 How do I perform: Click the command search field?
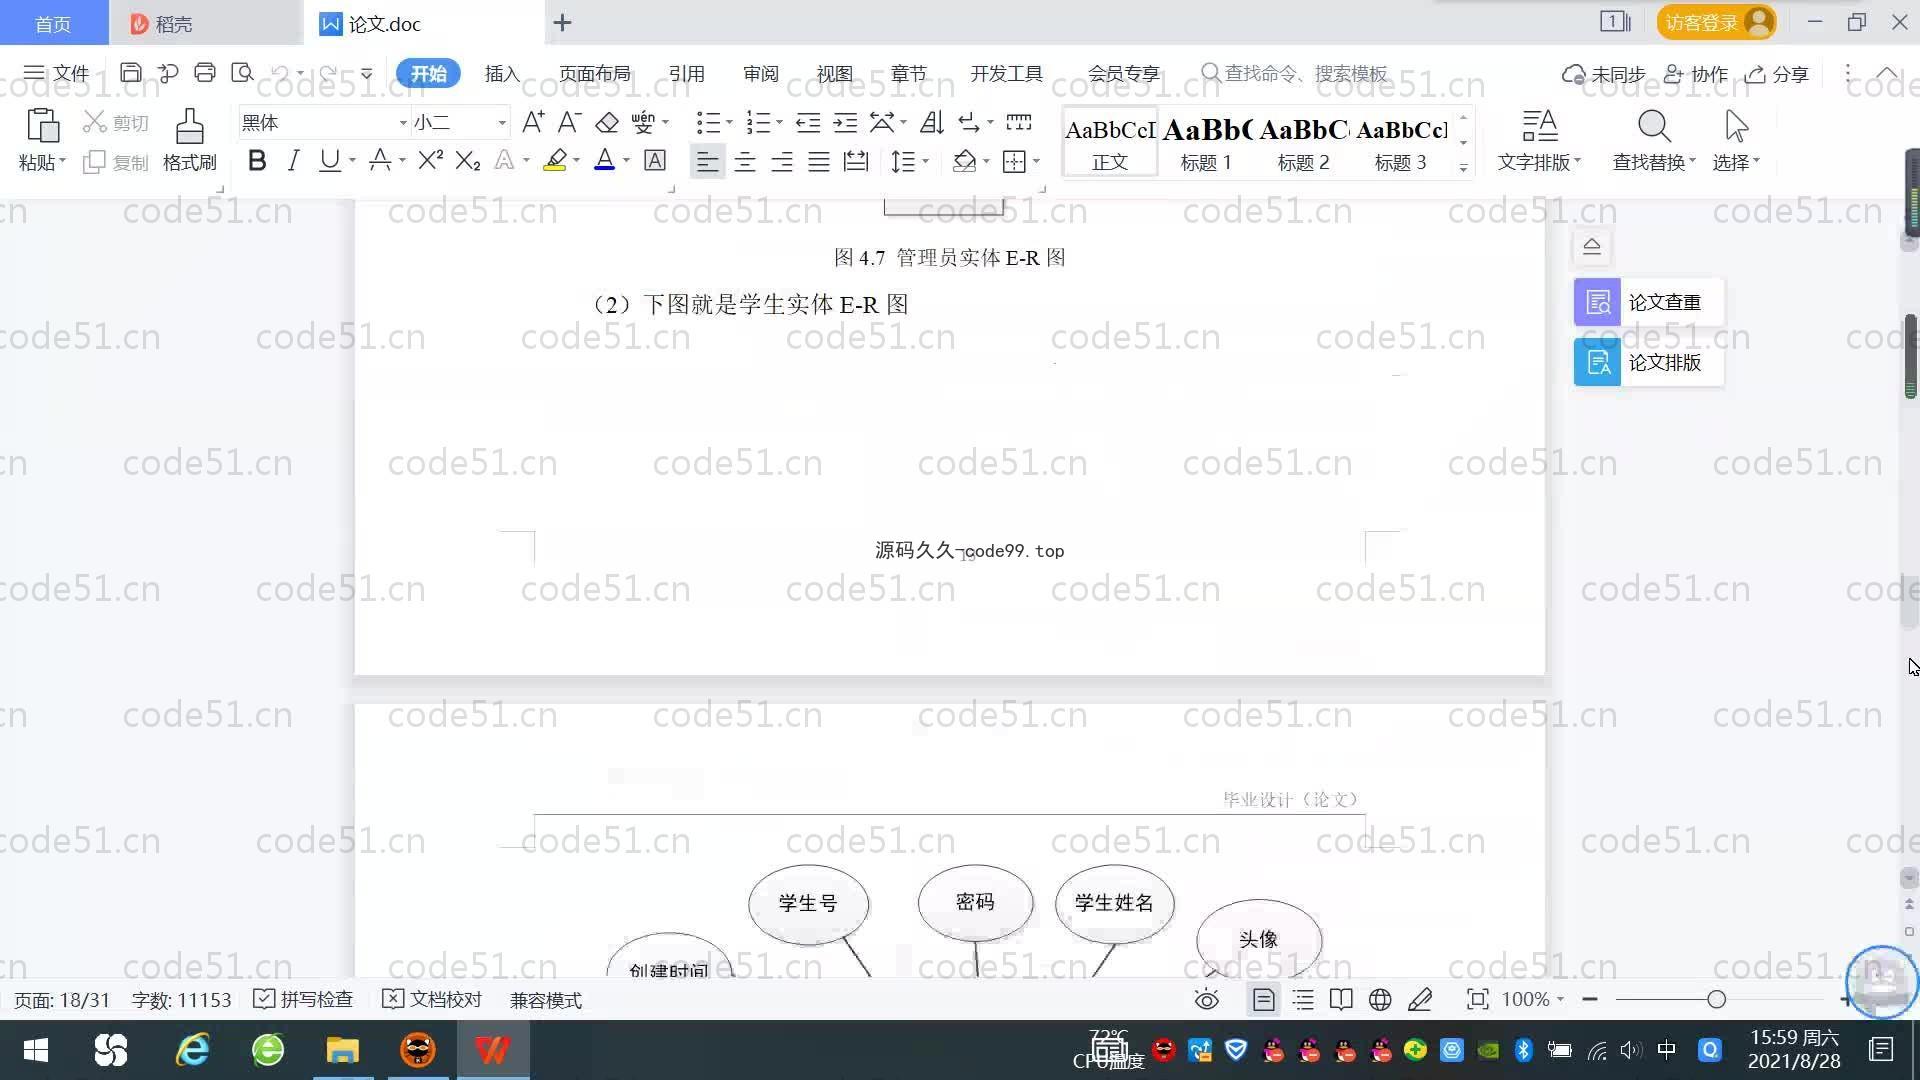coord(1294,73)
